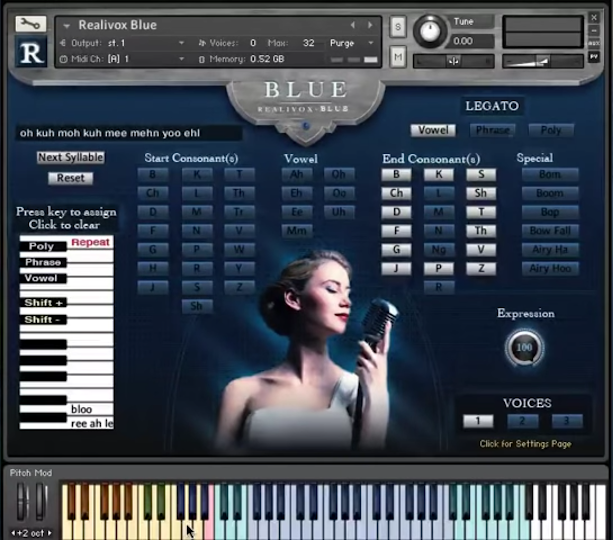Enable Vowel legato mode
The height and width of the screenshot is (542, 613).
click(433, 130)
